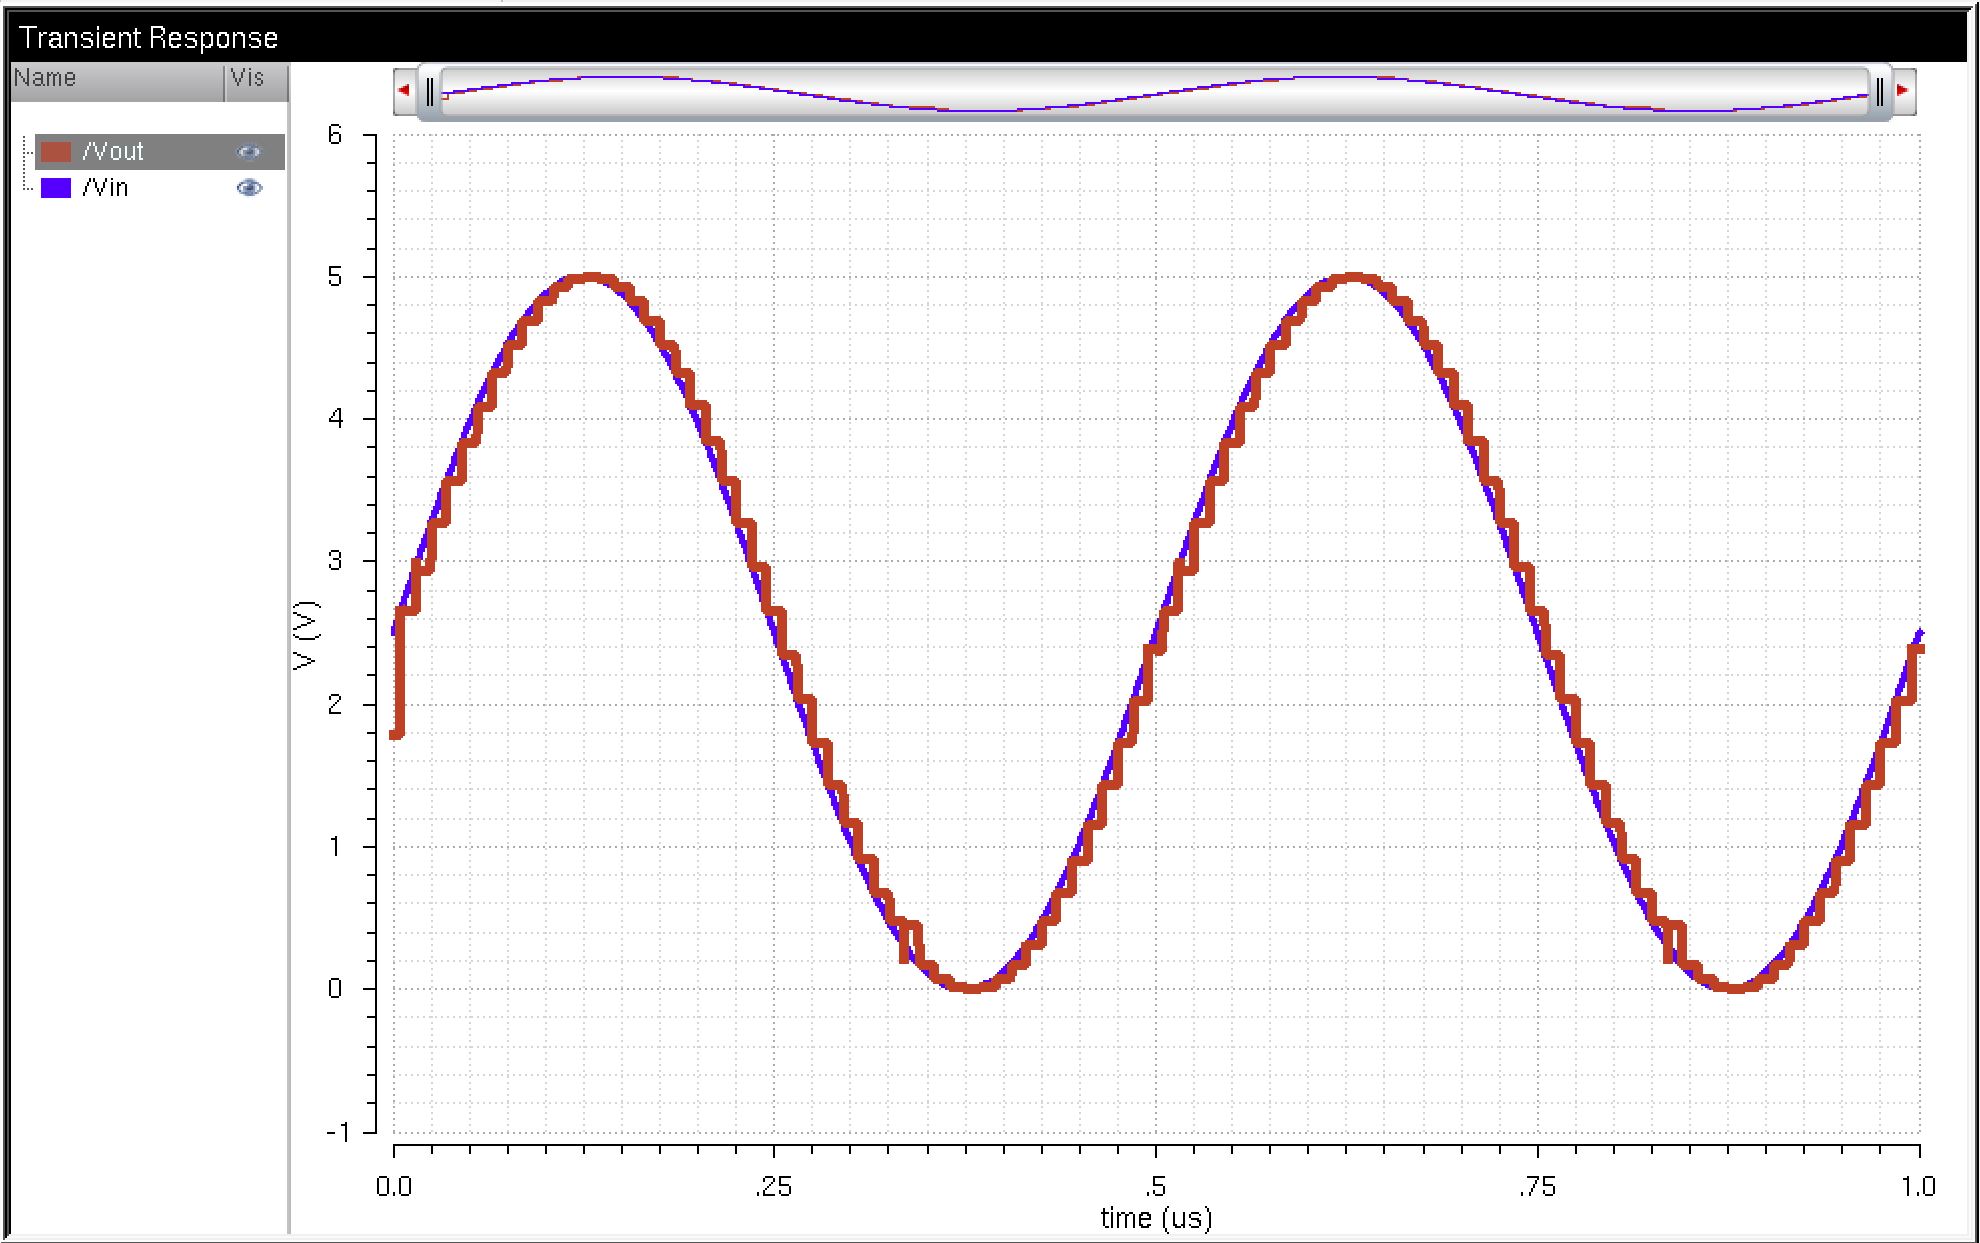Click the 0.0 time axis tick label

(x=394, y=1187)
